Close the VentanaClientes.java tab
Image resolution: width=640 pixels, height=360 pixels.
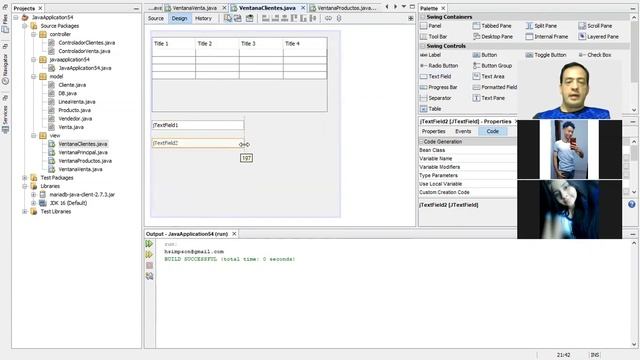[303, 8]
